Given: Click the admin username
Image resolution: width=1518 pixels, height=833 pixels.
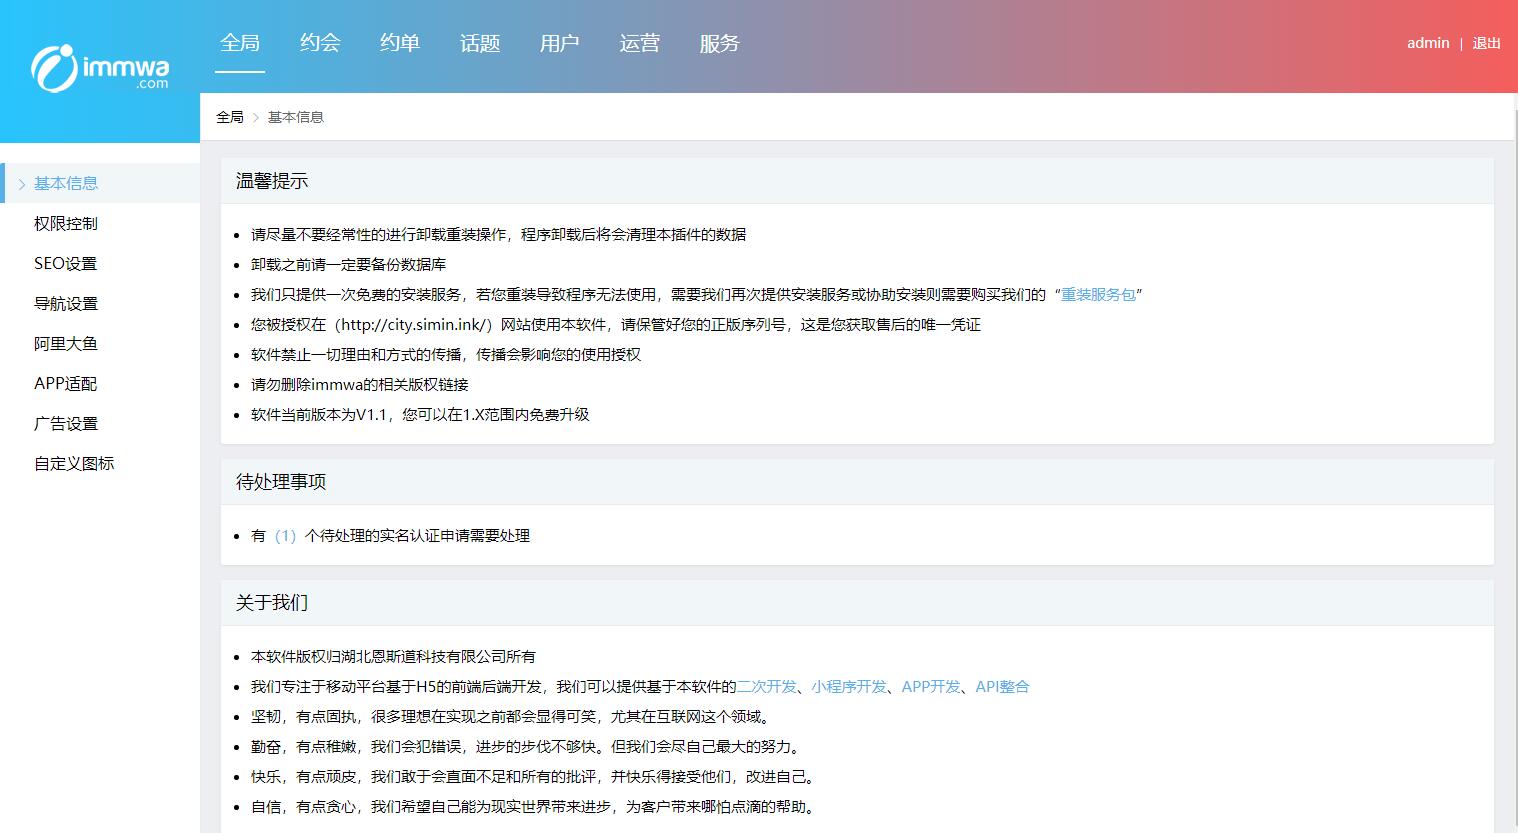Looking at the screenshot, I should click(x=1427, y=43).
